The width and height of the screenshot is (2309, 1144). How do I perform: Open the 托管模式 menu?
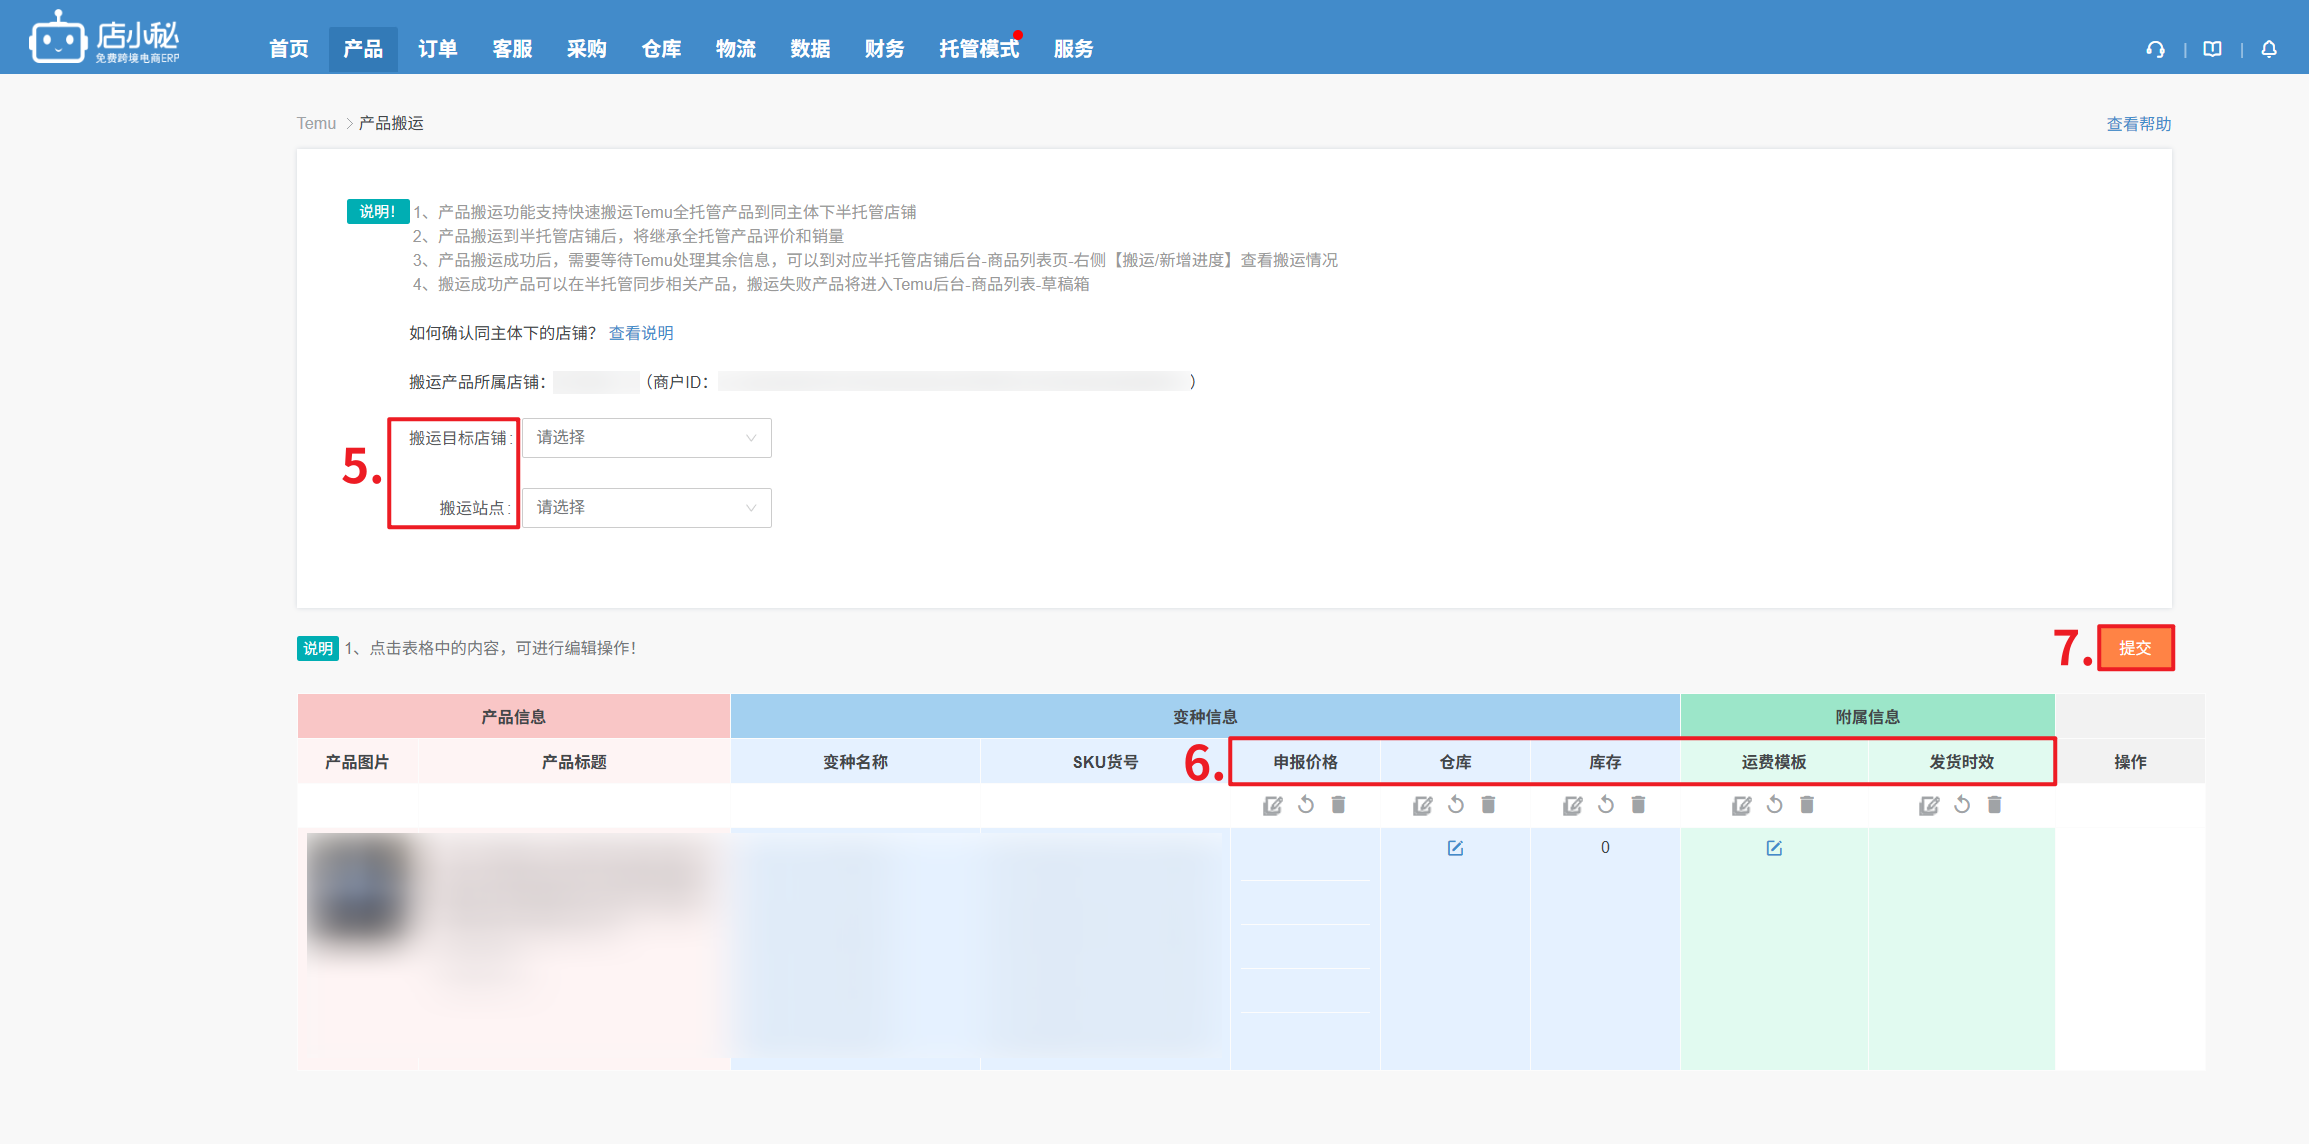pyautogui.click(x=978, y=49)
